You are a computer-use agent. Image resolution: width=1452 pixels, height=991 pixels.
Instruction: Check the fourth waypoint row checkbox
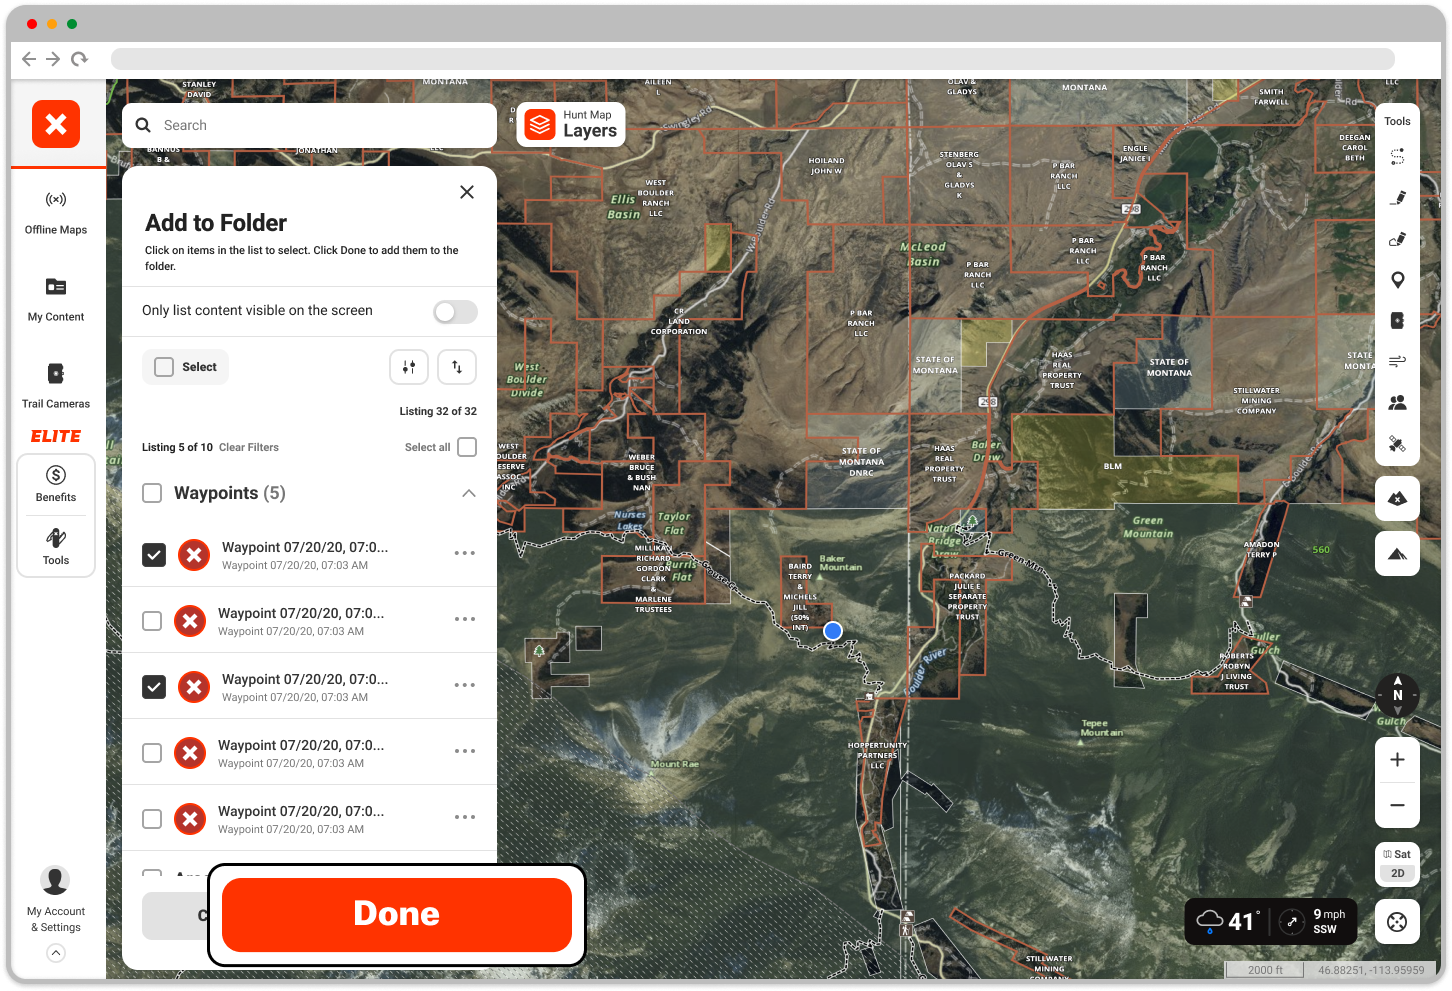pyautogui.click(x=152, y=753)
